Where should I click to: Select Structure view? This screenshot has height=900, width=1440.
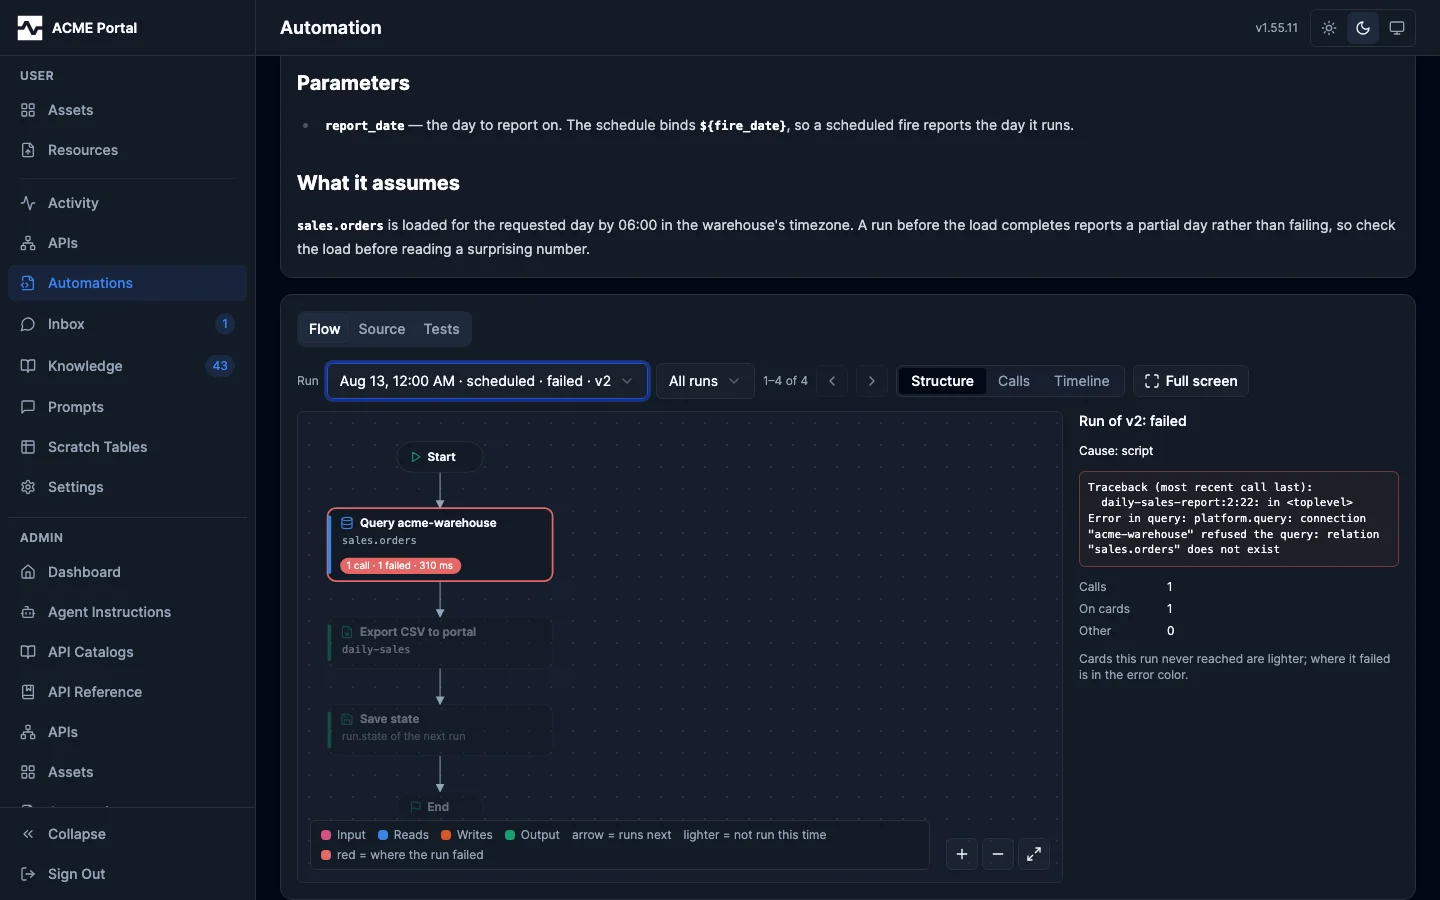(942, 381)
